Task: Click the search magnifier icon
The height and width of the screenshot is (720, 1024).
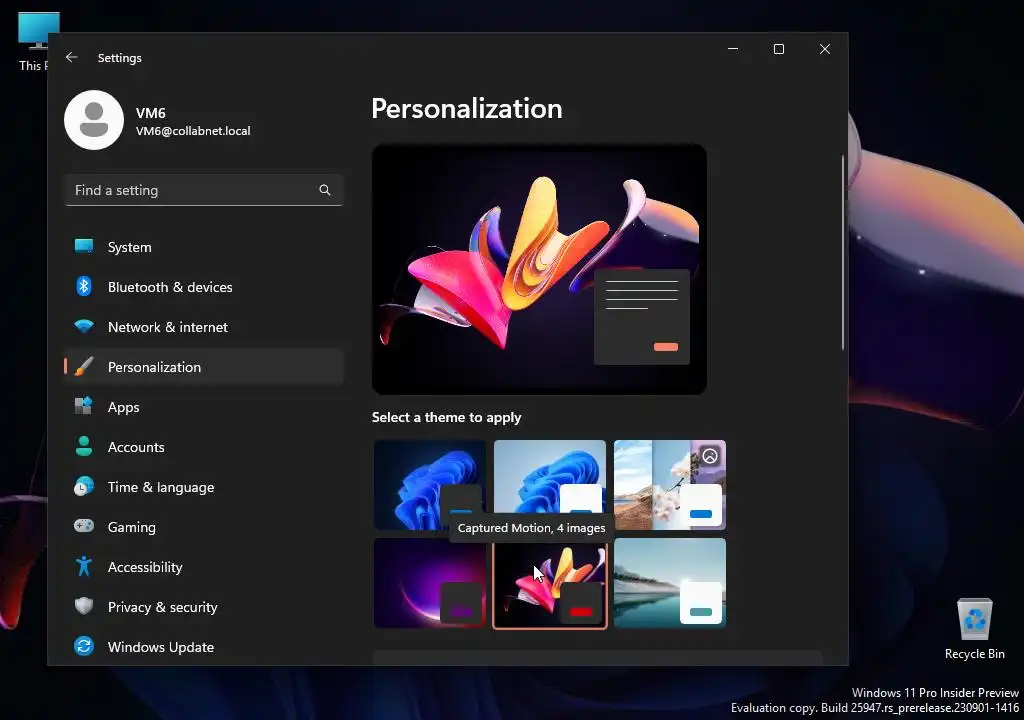Action: pyautogui.click(x=325, y=190)
